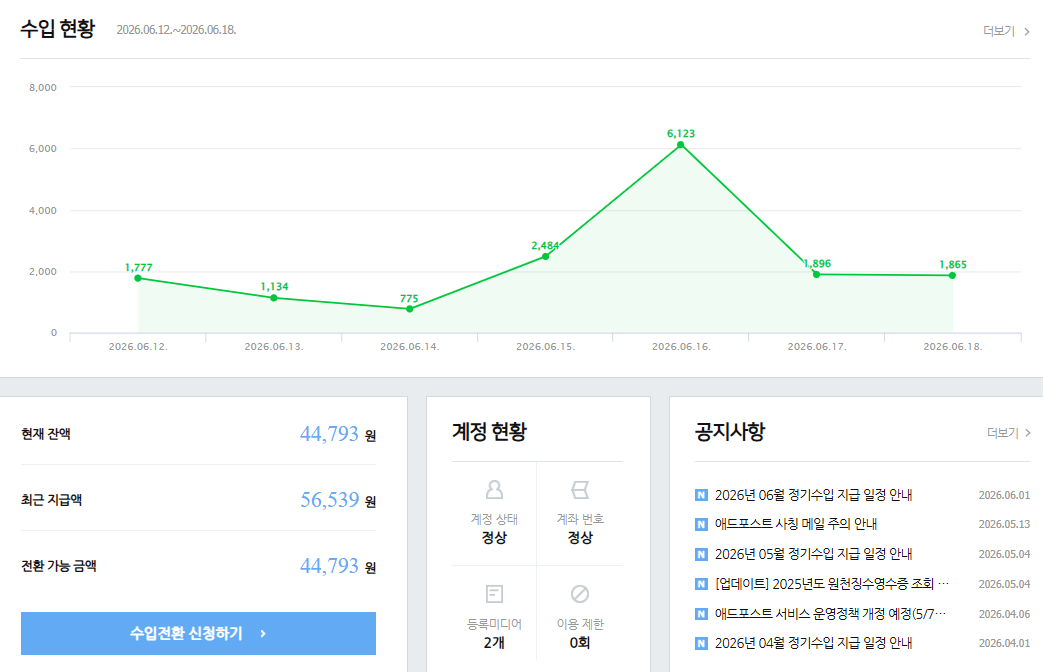Image resolution: width=1043 pixels, height=672 pixels.
Task: Click 현재 잔액 label
Action: (x=46, y=434)
